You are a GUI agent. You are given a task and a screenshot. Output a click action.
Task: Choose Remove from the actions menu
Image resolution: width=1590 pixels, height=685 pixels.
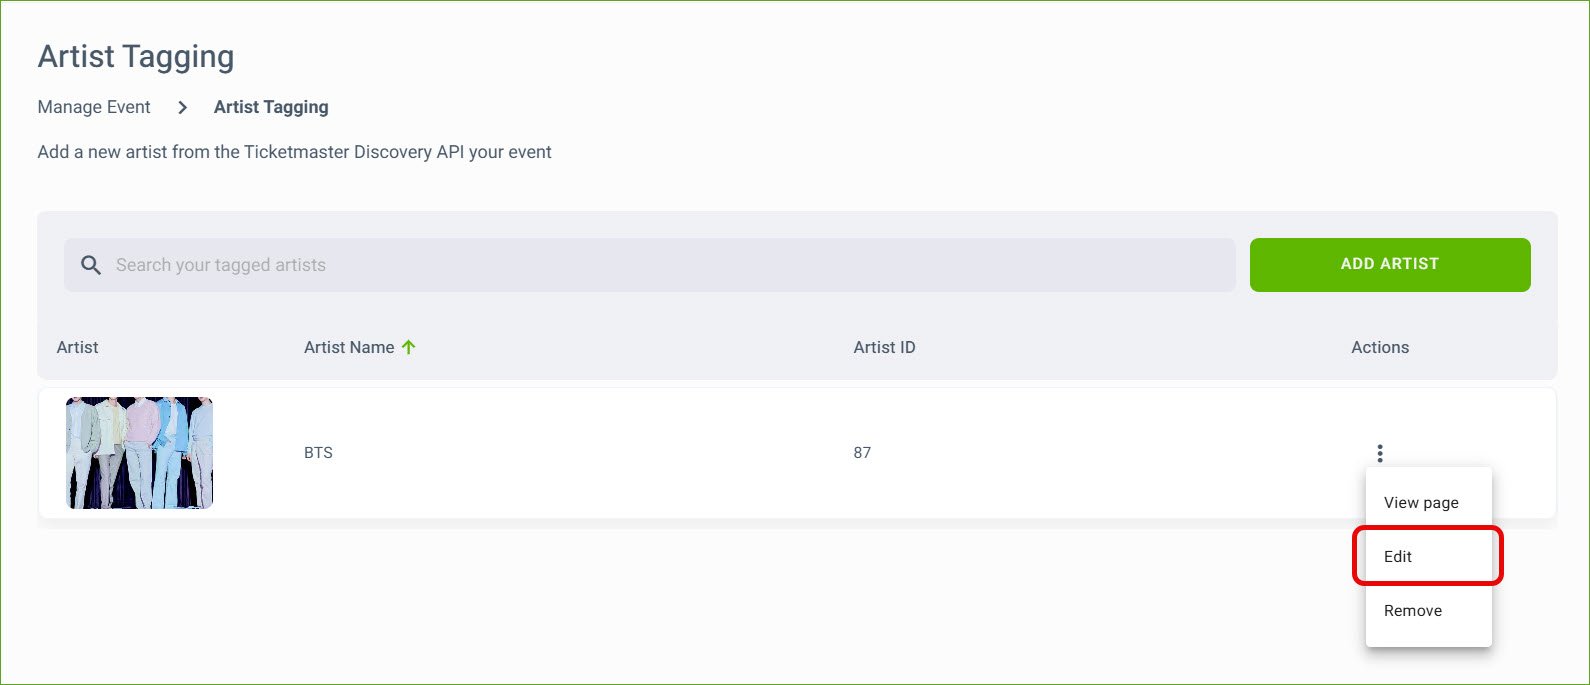[1412, 611]
